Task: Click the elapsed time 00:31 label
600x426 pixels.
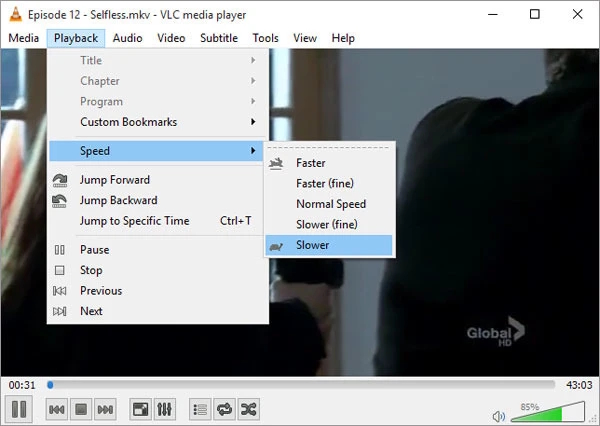Action: 22,385
